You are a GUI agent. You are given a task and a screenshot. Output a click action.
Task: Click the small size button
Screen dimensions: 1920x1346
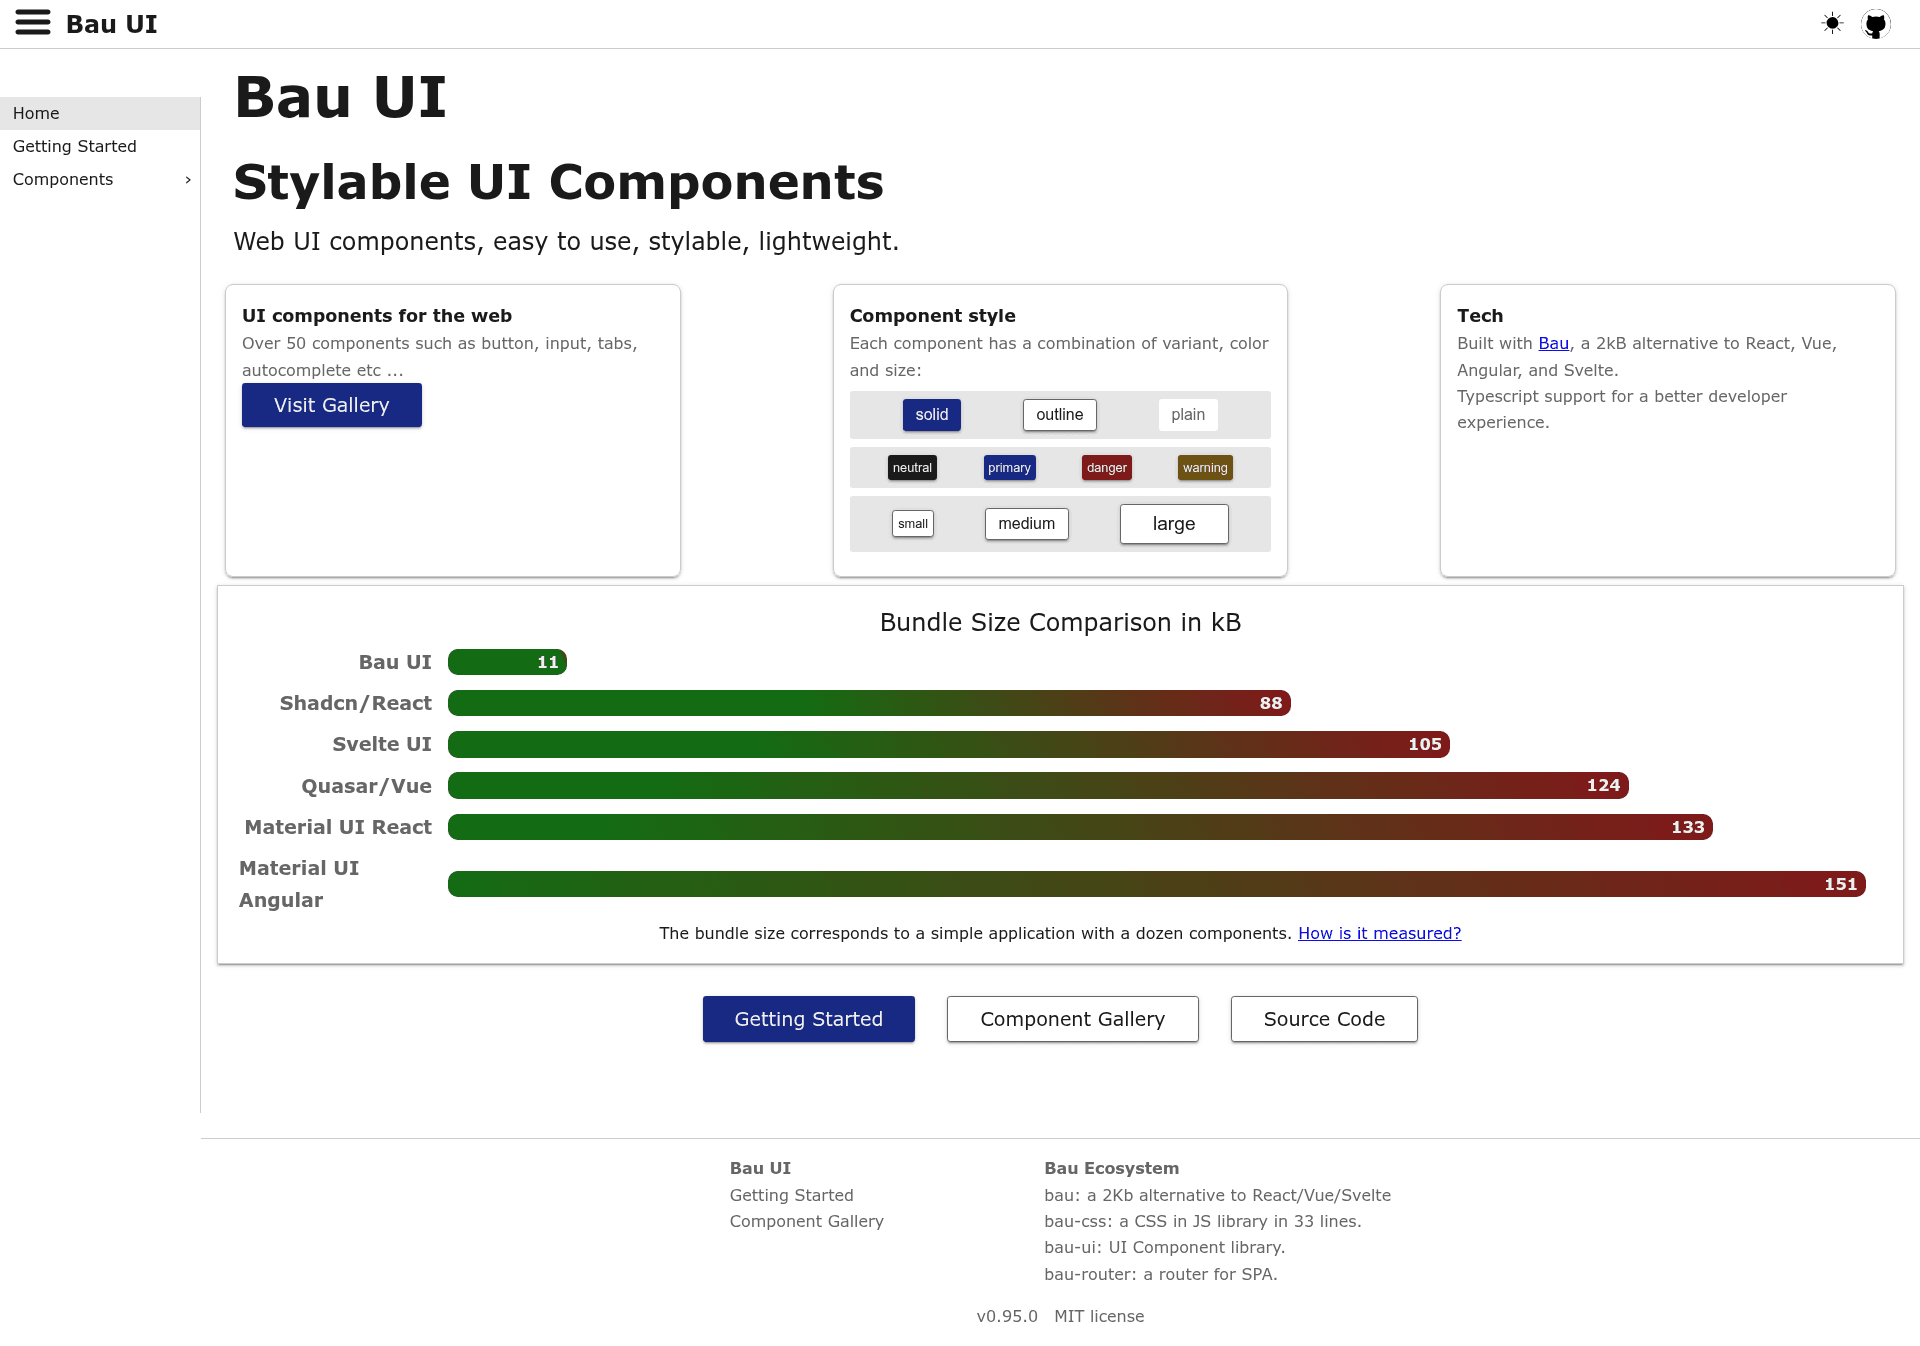click(x=913, y=524)
